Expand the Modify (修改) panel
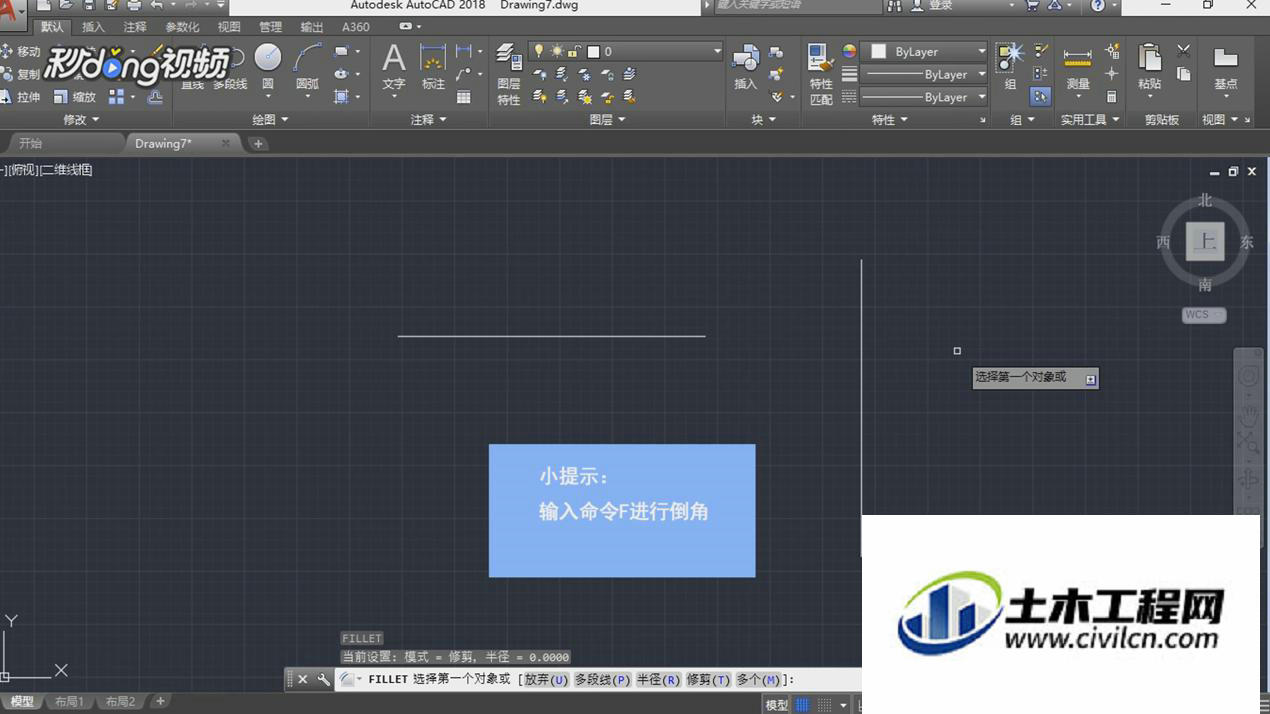This screenshot has width=1270, height=714. click(80, 120)
